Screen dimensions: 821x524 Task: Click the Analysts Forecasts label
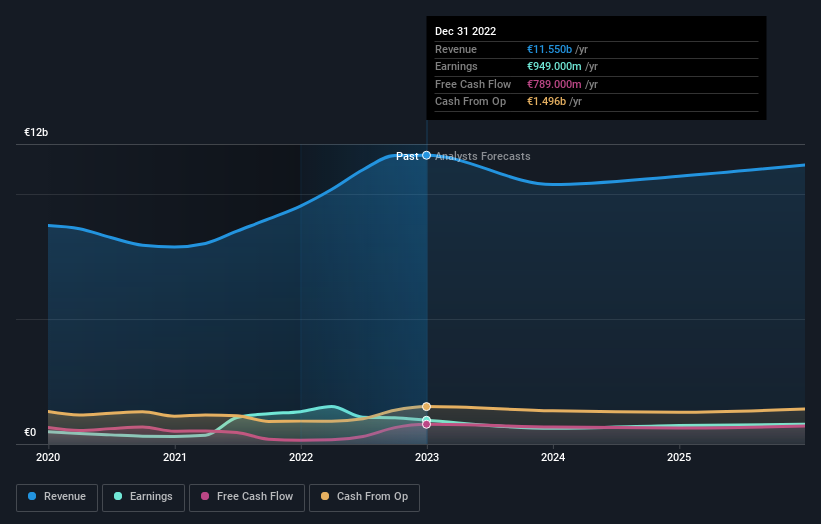coord(483,156)
